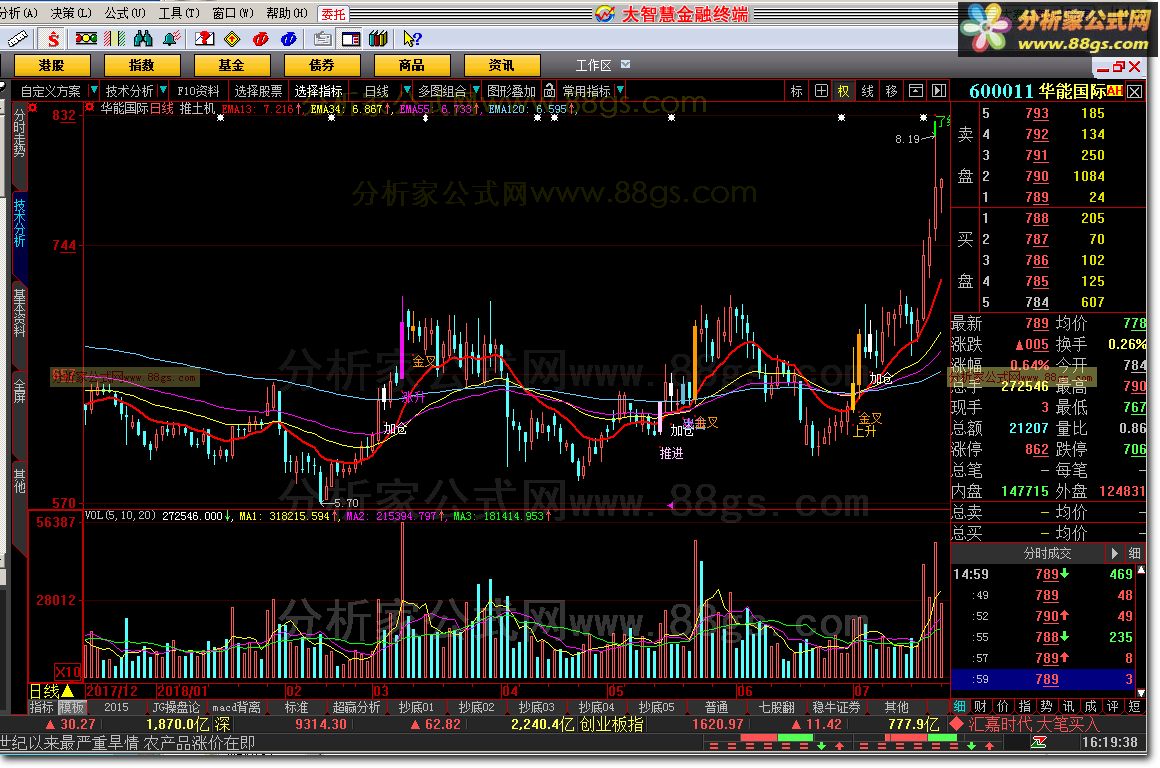Switch to the 抄底01 template tab
Screen dimensions: 1160x768
(x=417, y=707)
